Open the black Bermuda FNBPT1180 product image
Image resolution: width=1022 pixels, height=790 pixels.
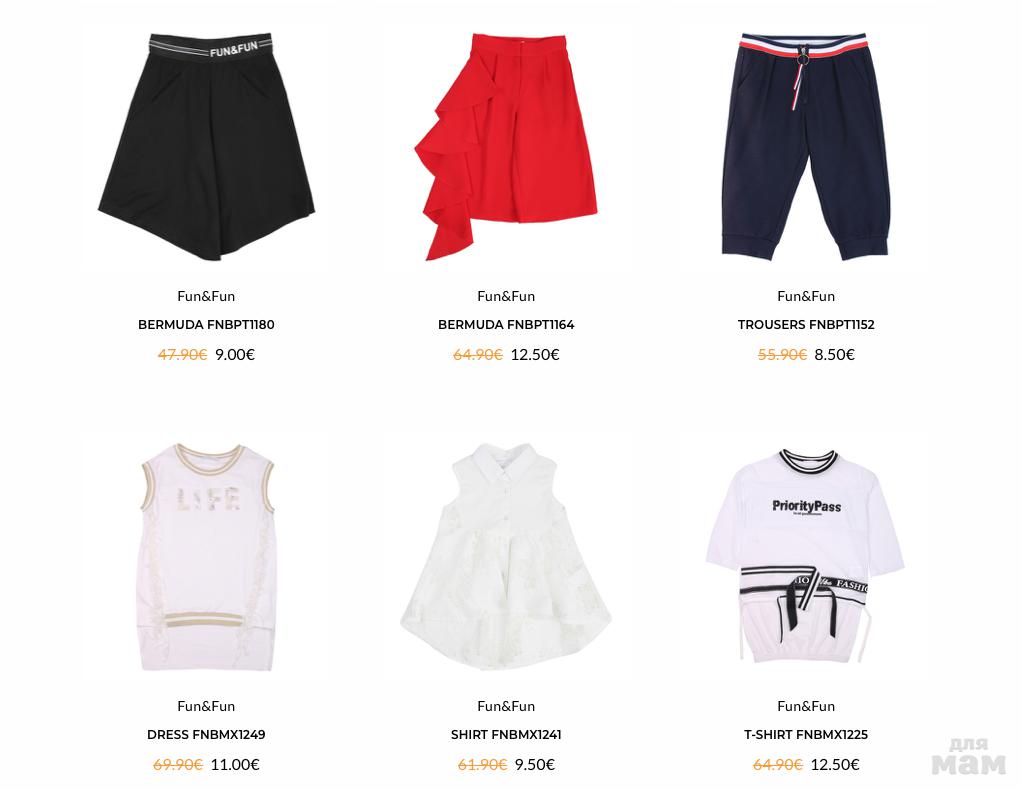click(x=206, y=147)
